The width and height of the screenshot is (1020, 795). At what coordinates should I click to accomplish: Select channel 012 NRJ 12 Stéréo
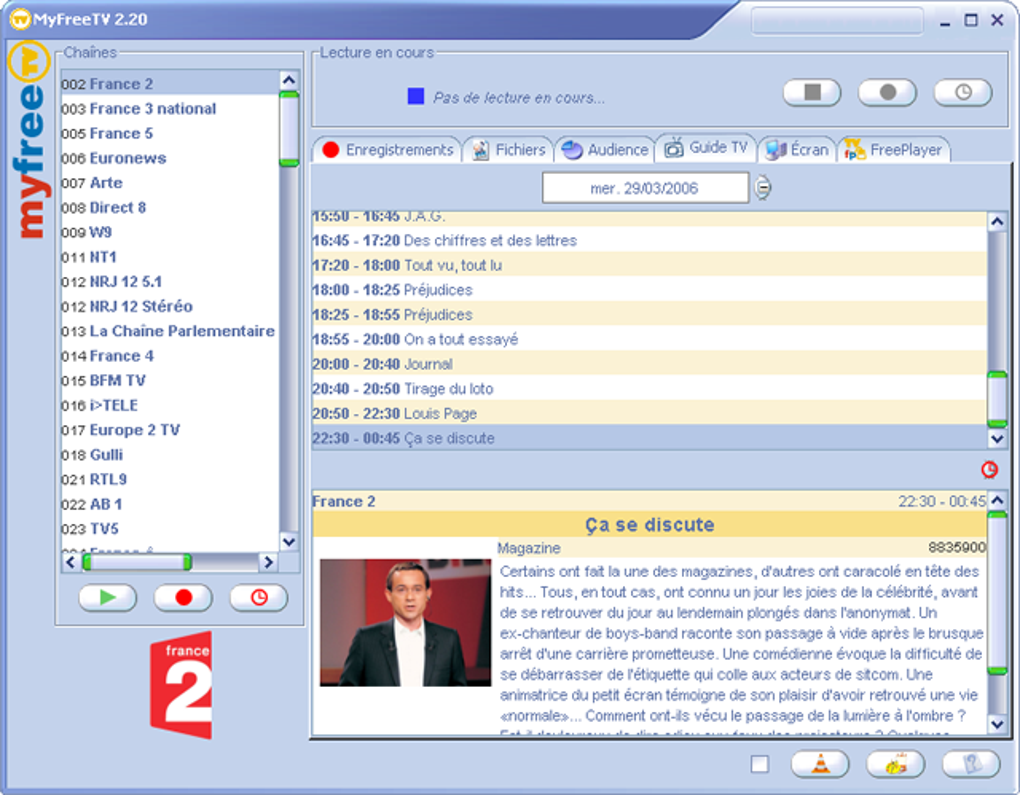[x=170, y=306]
